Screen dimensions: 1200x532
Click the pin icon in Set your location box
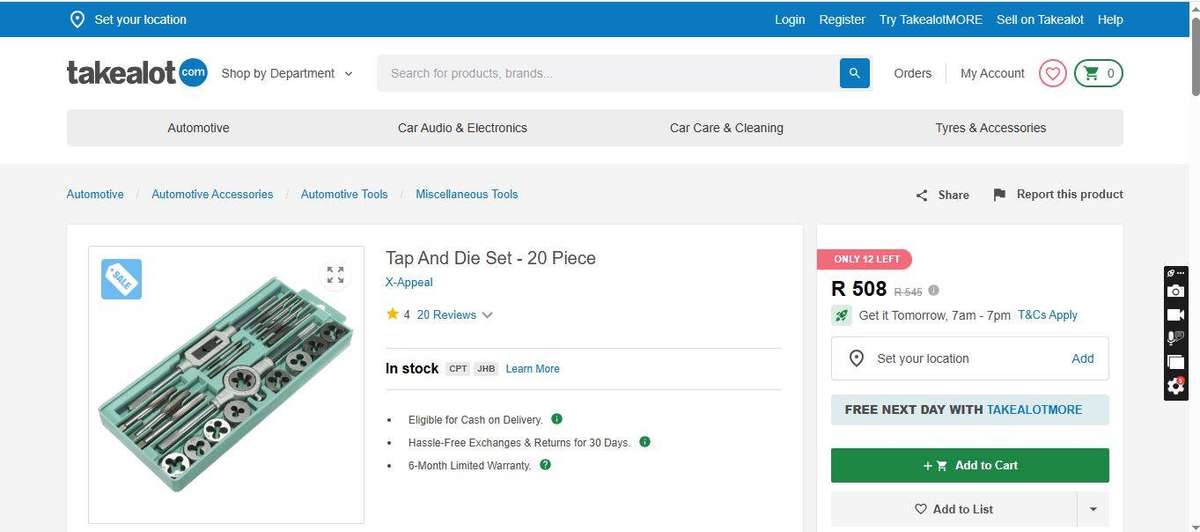[856, 358]
